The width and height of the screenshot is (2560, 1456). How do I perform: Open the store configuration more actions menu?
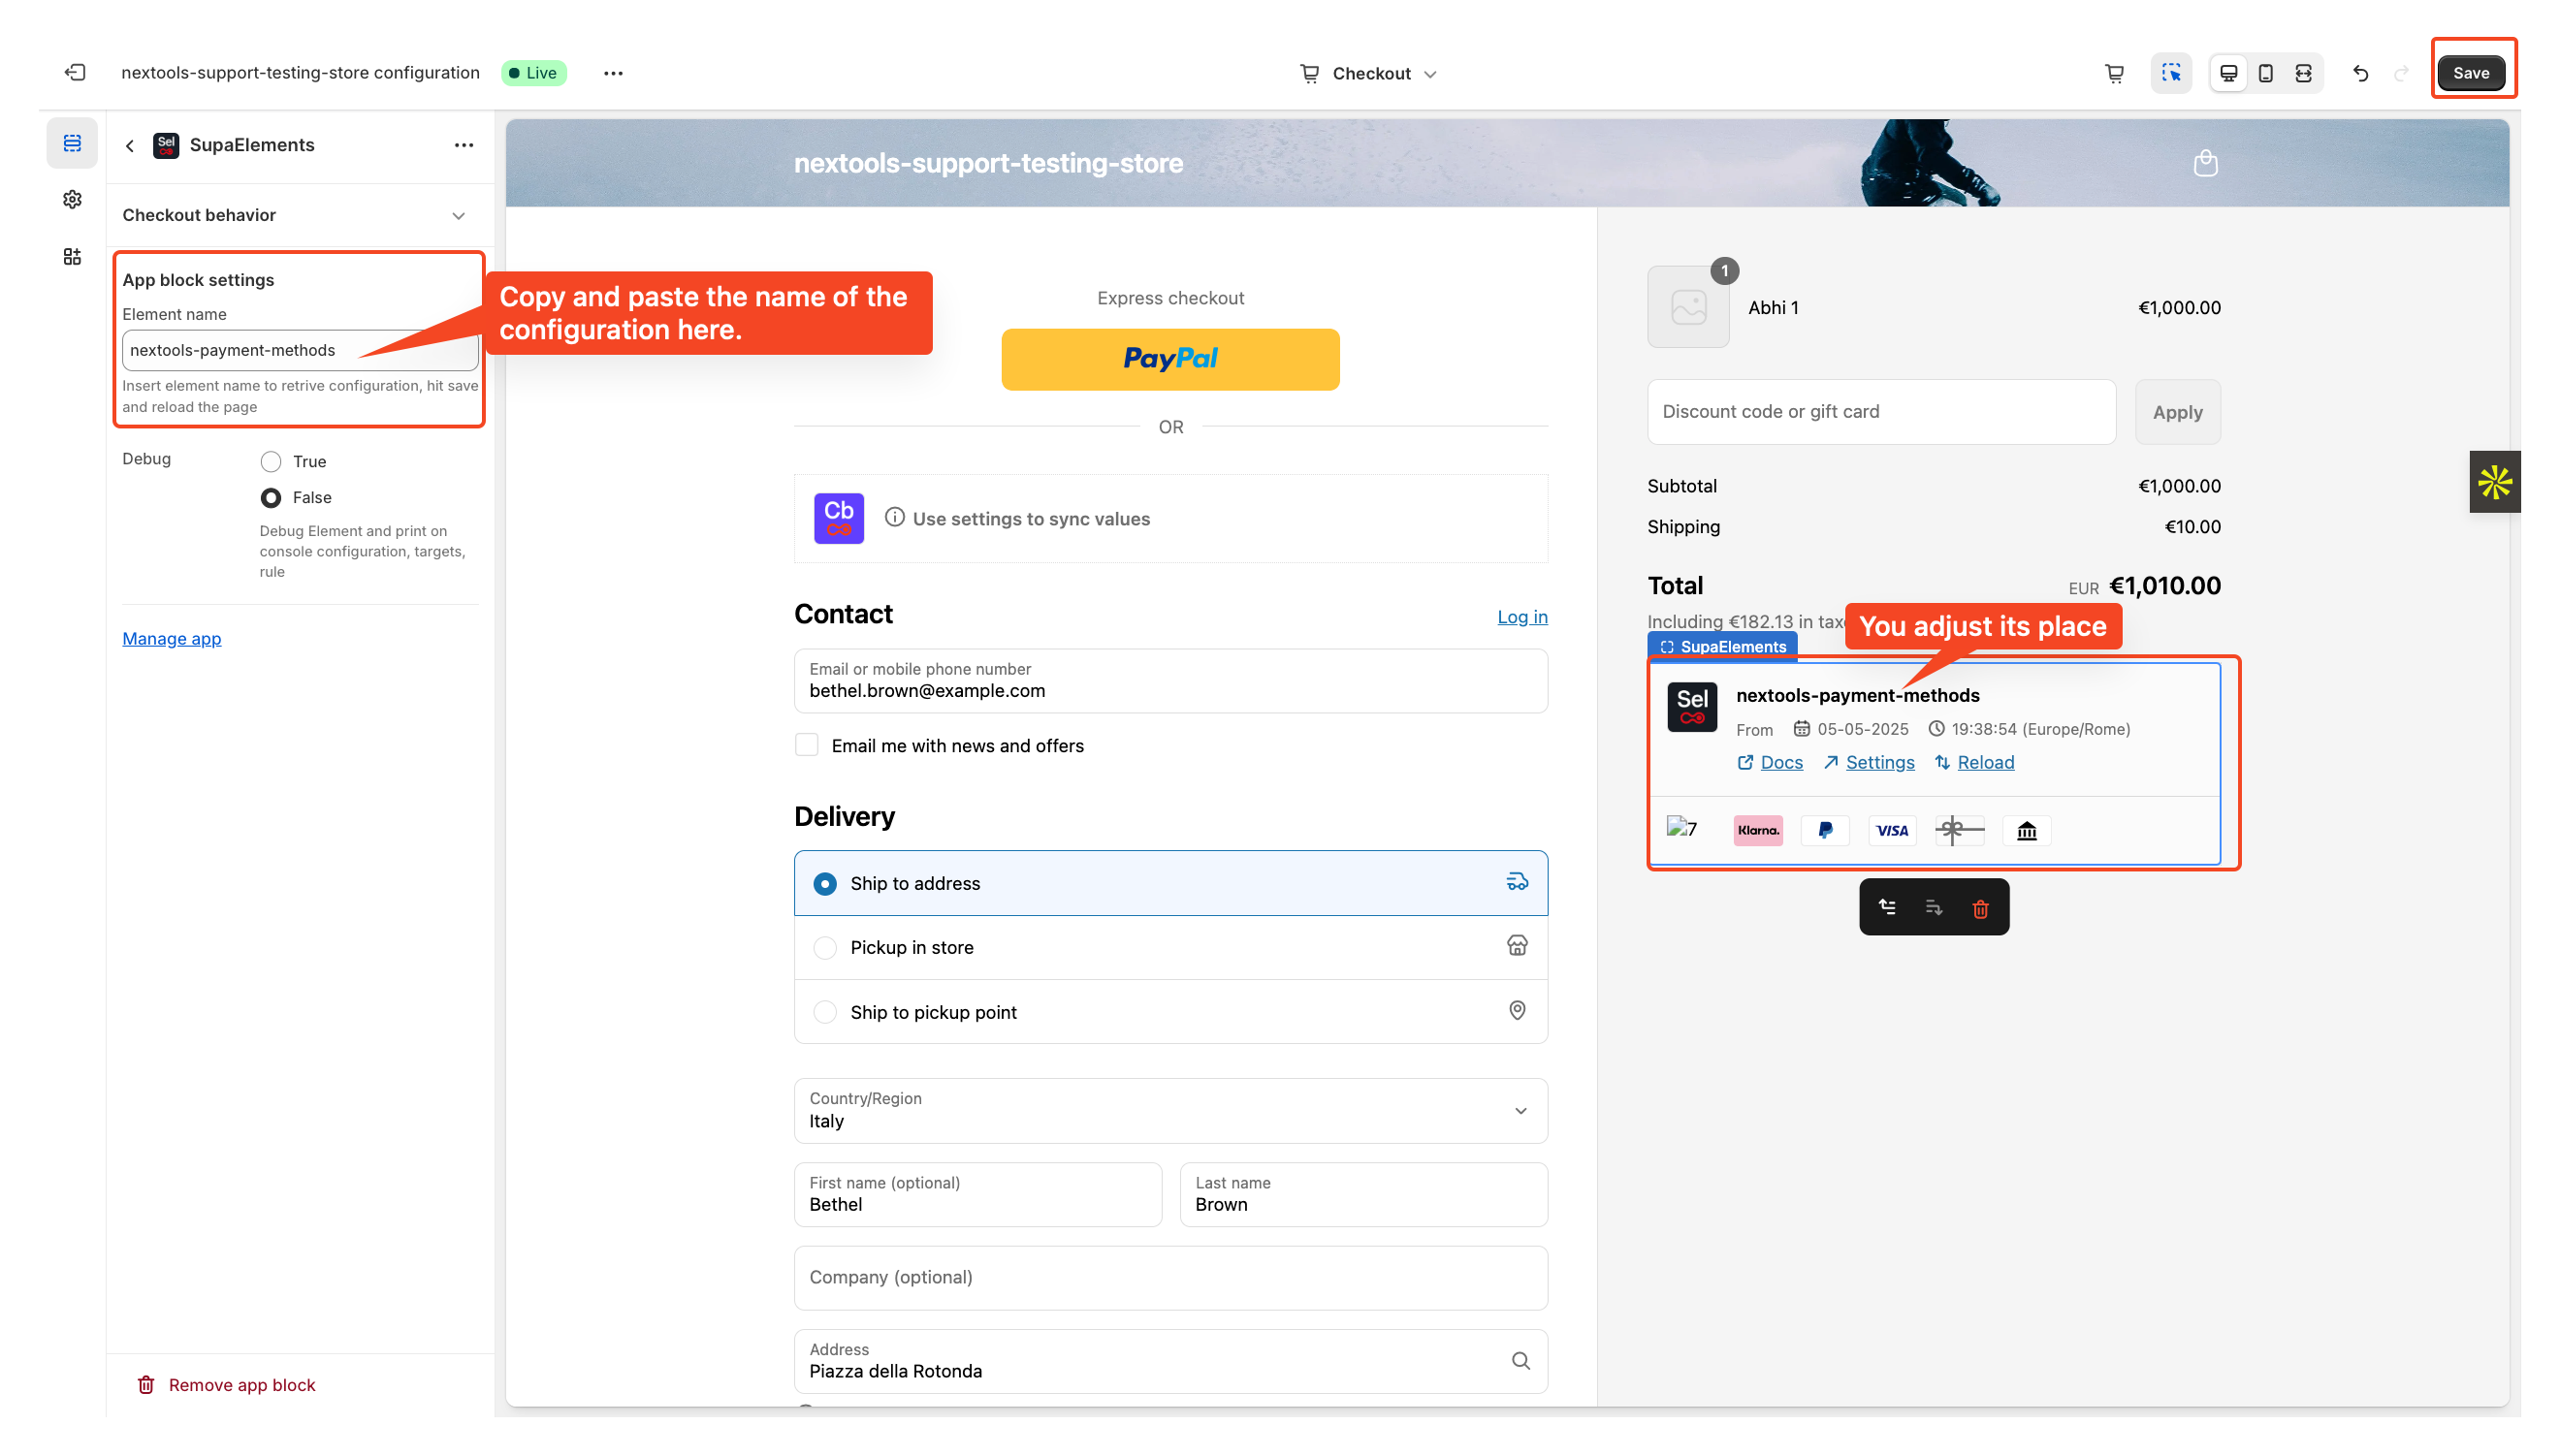pos(613,73)
